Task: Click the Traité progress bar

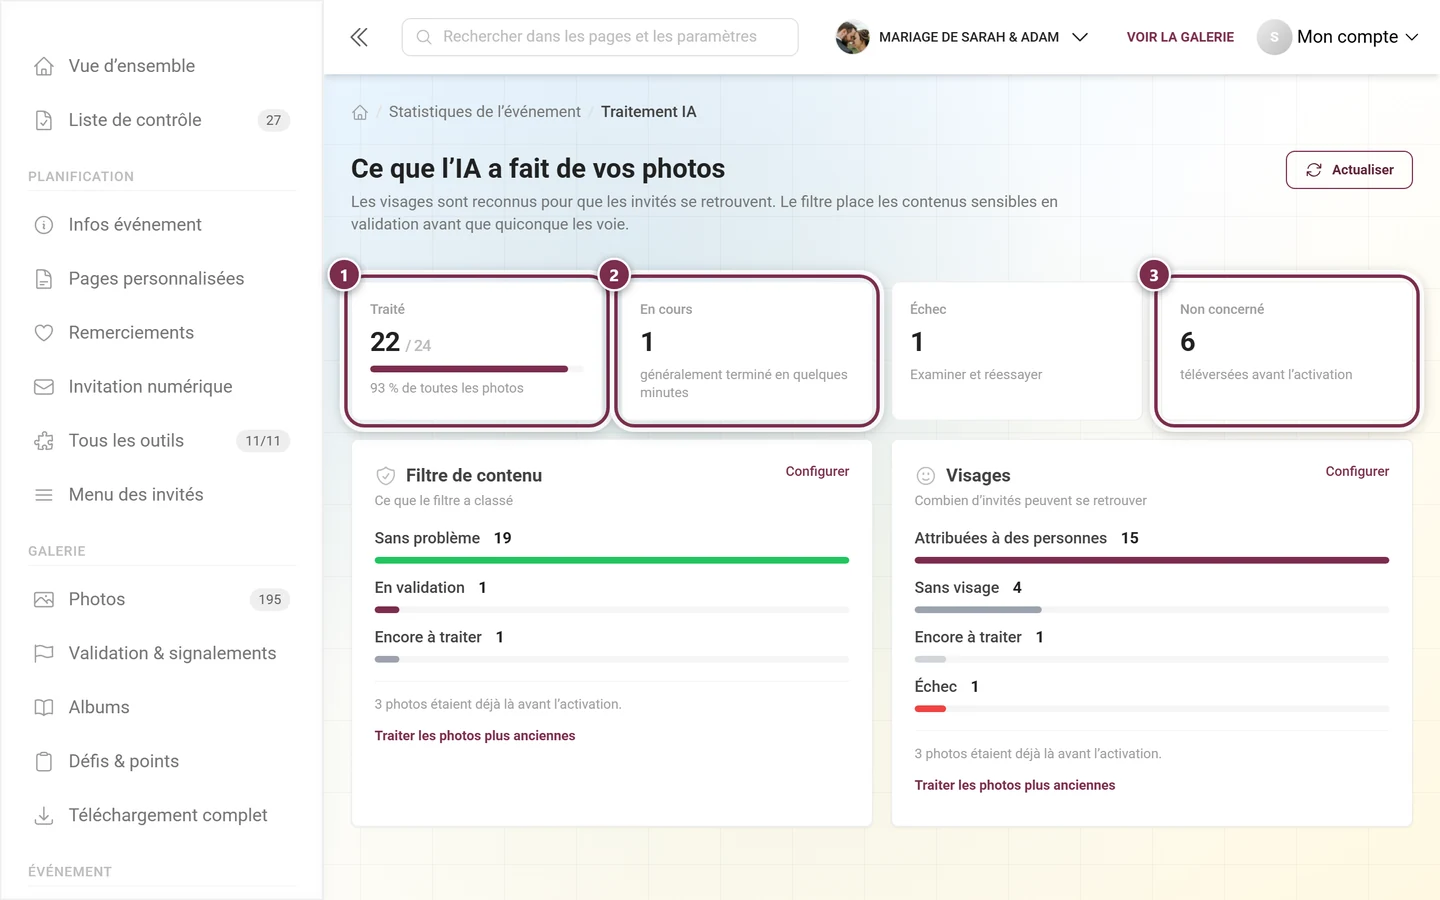Action: coord(476,369)
